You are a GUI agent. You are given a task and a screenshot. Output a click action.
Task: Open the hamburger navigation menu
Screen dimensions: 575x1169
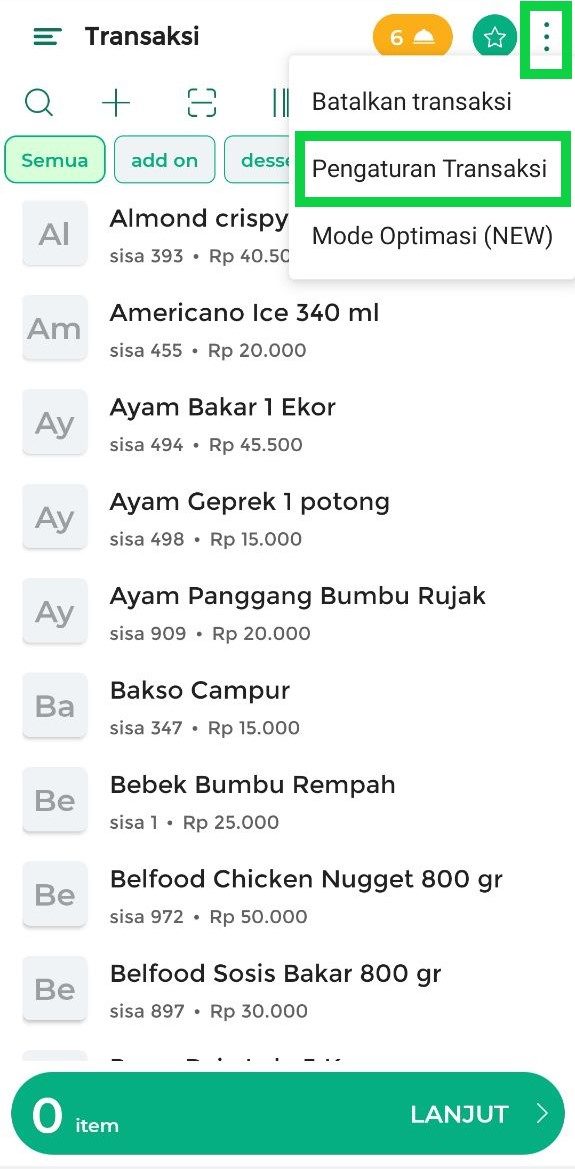coord(47,37)
